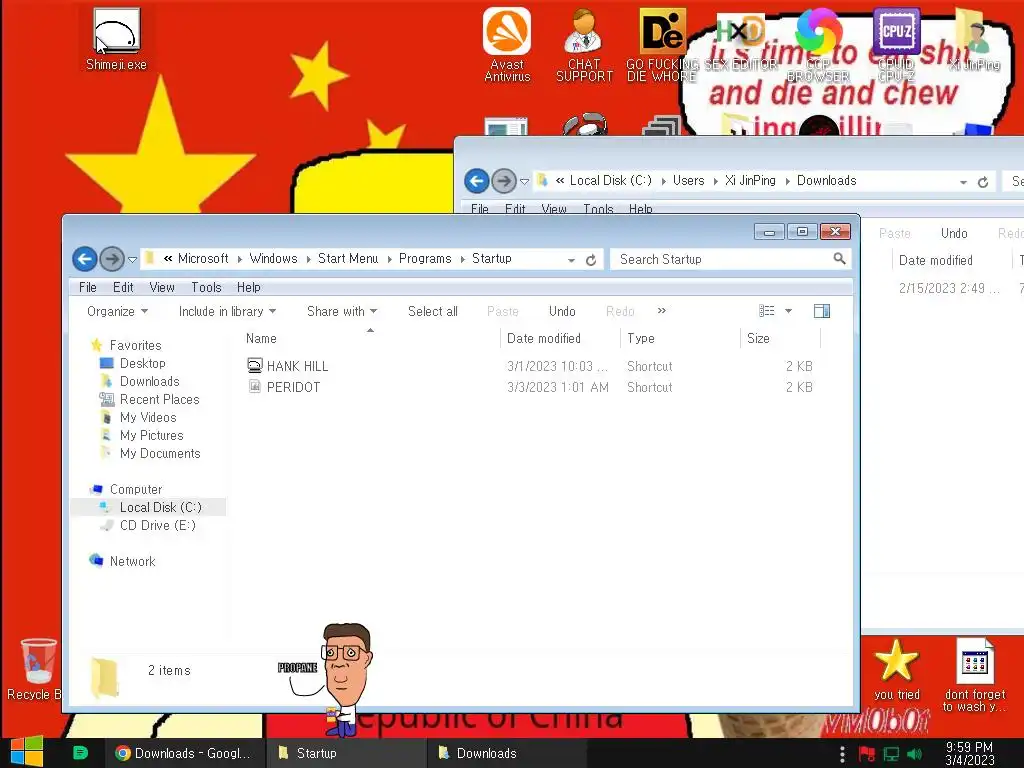Select Favorites in the navigation pane
This screenshot has height=768, width=1024.
(126, 345)
